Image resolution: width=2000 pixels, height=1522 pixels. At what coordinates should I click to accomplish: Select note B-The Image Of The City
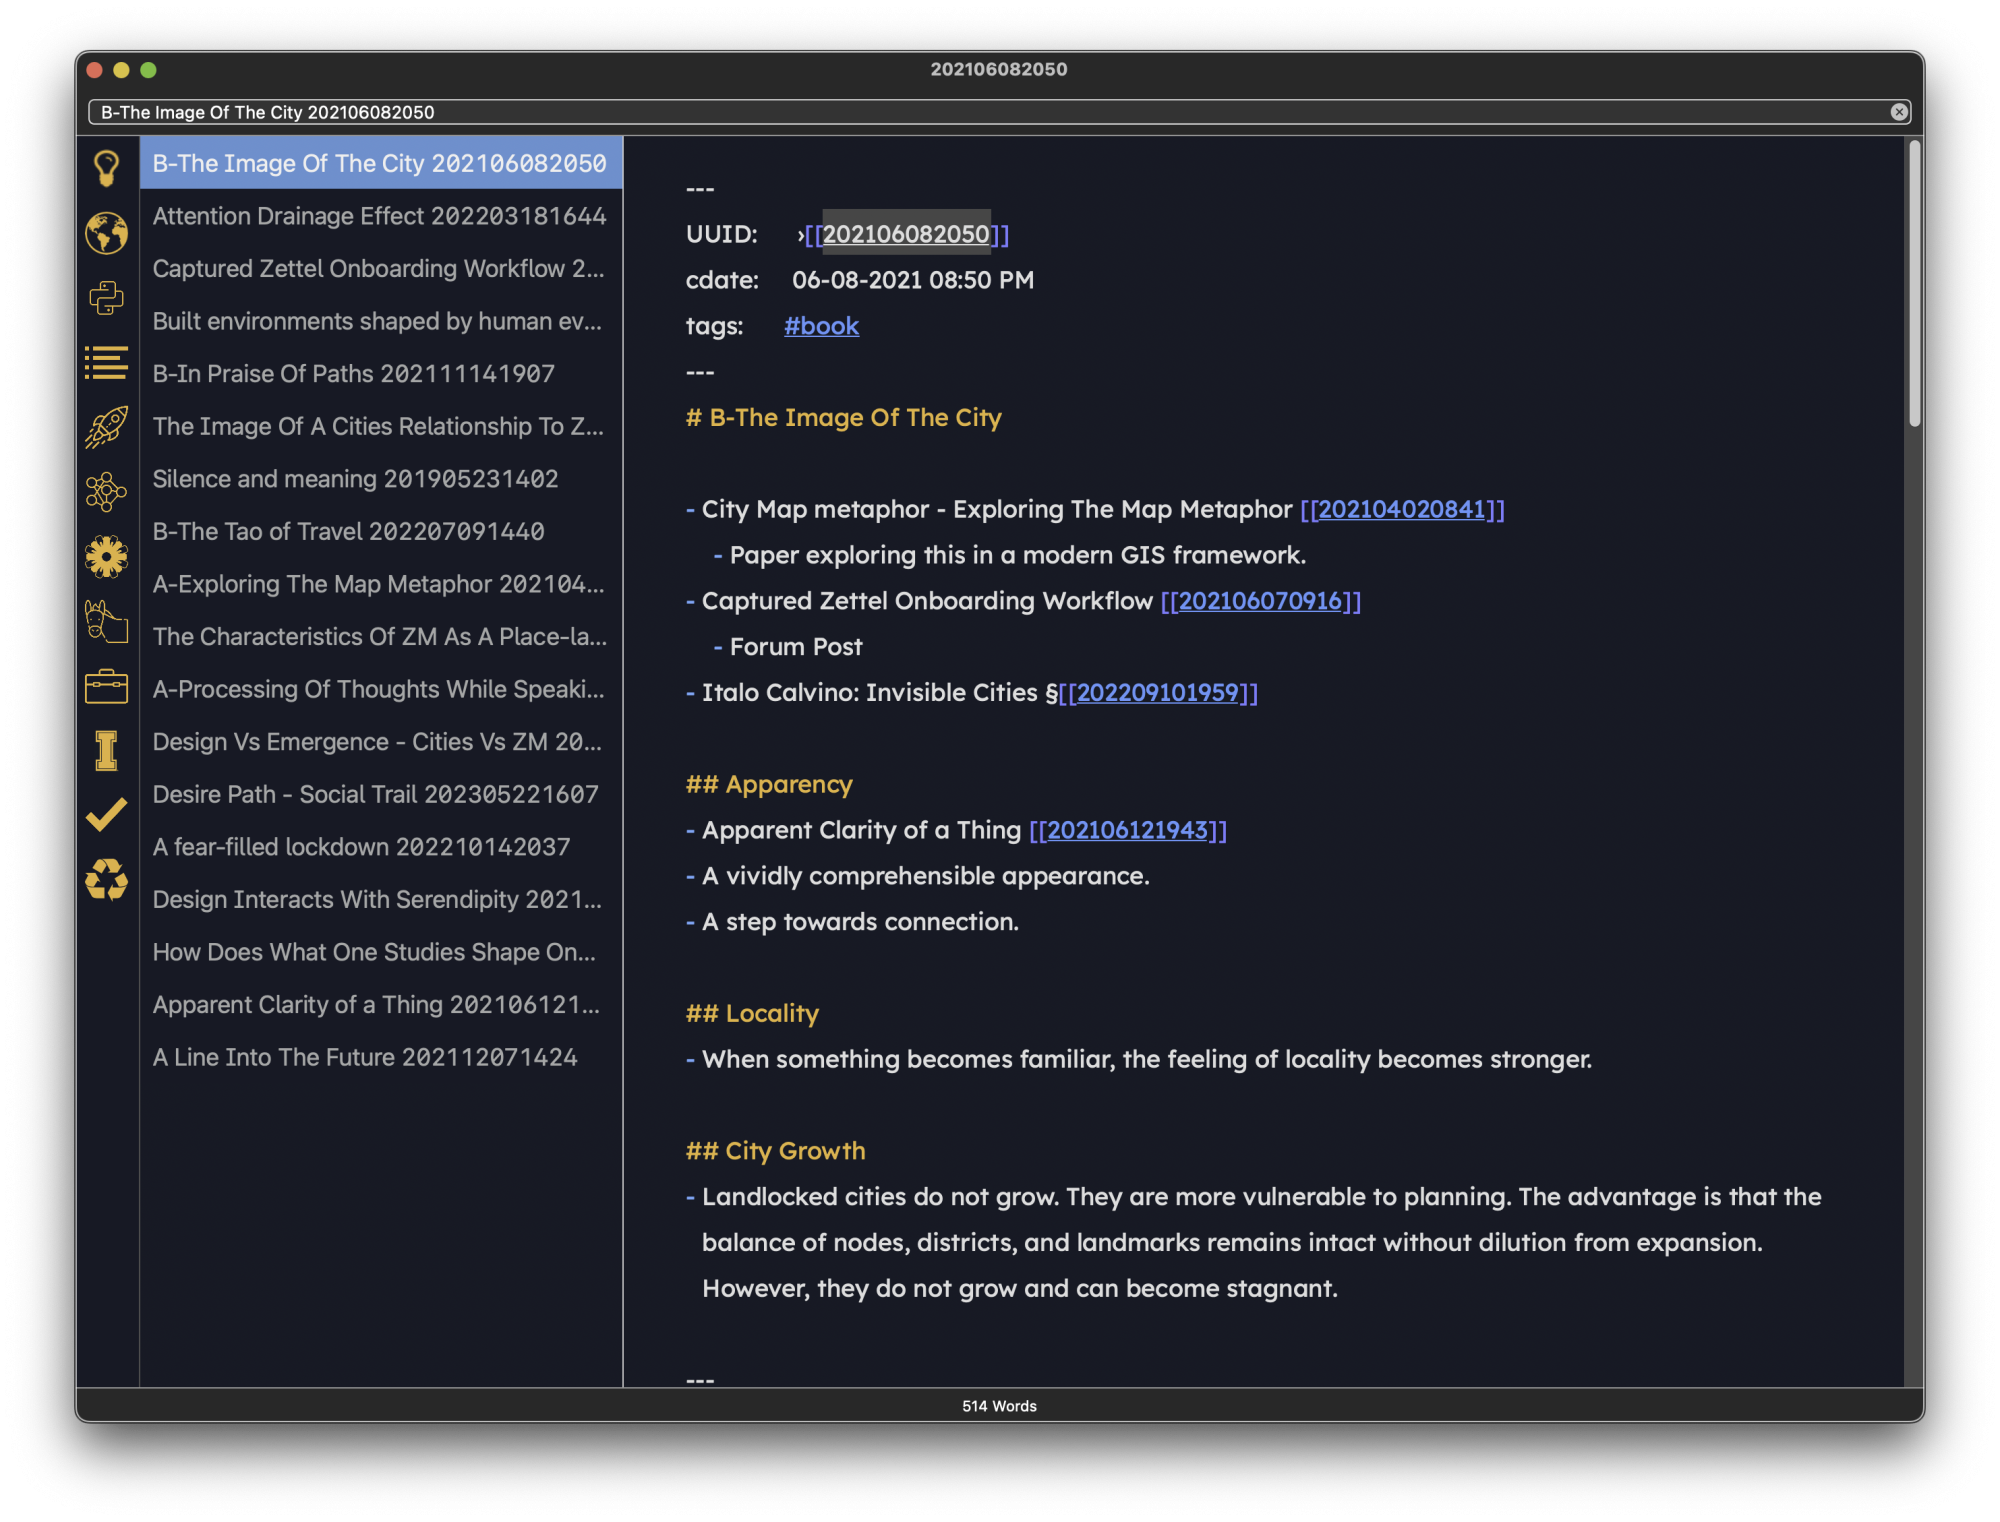381,163
